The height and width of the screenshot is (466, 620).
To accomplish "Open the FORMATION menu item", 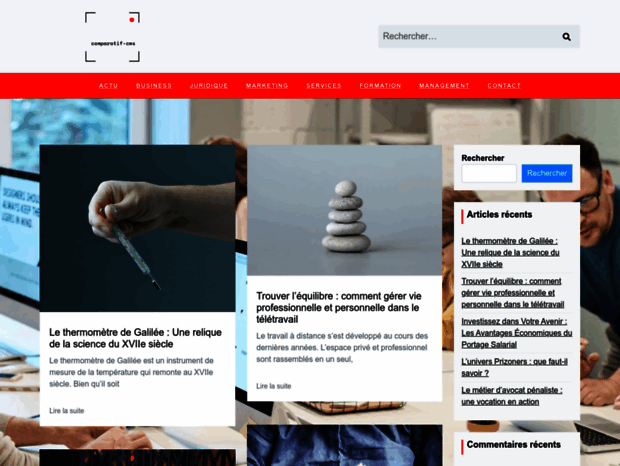I will click(380, 86).
